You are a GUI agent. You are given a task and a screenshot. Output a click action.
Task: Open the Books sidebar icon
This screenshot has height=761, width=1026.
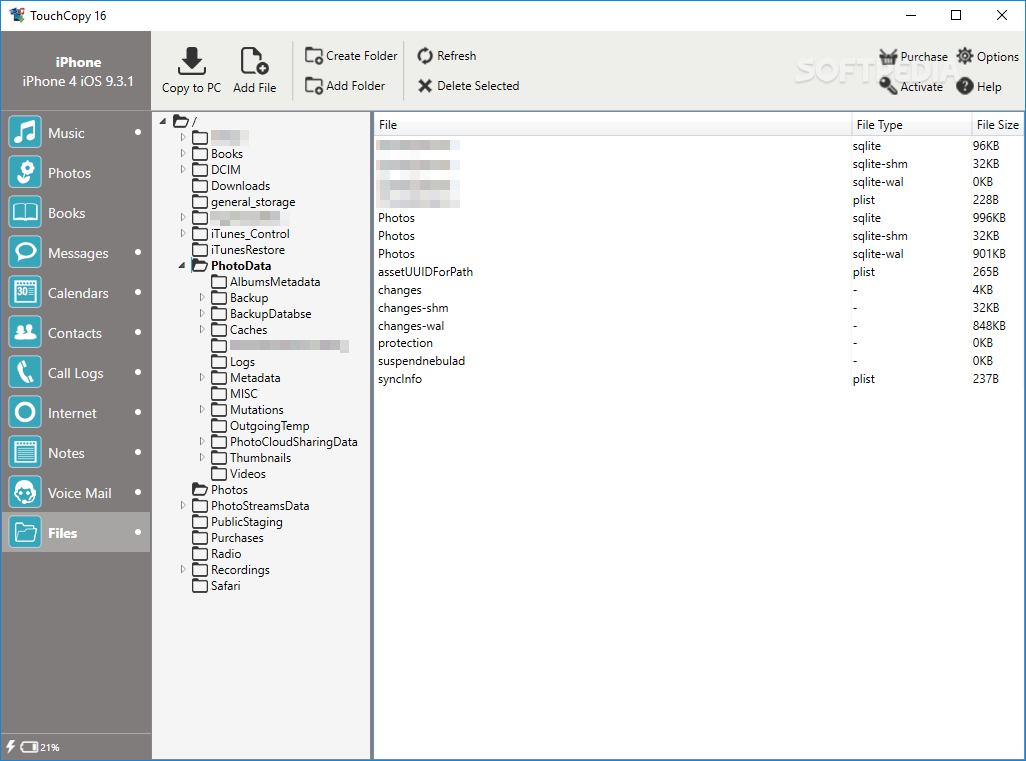tap(25, 212)
